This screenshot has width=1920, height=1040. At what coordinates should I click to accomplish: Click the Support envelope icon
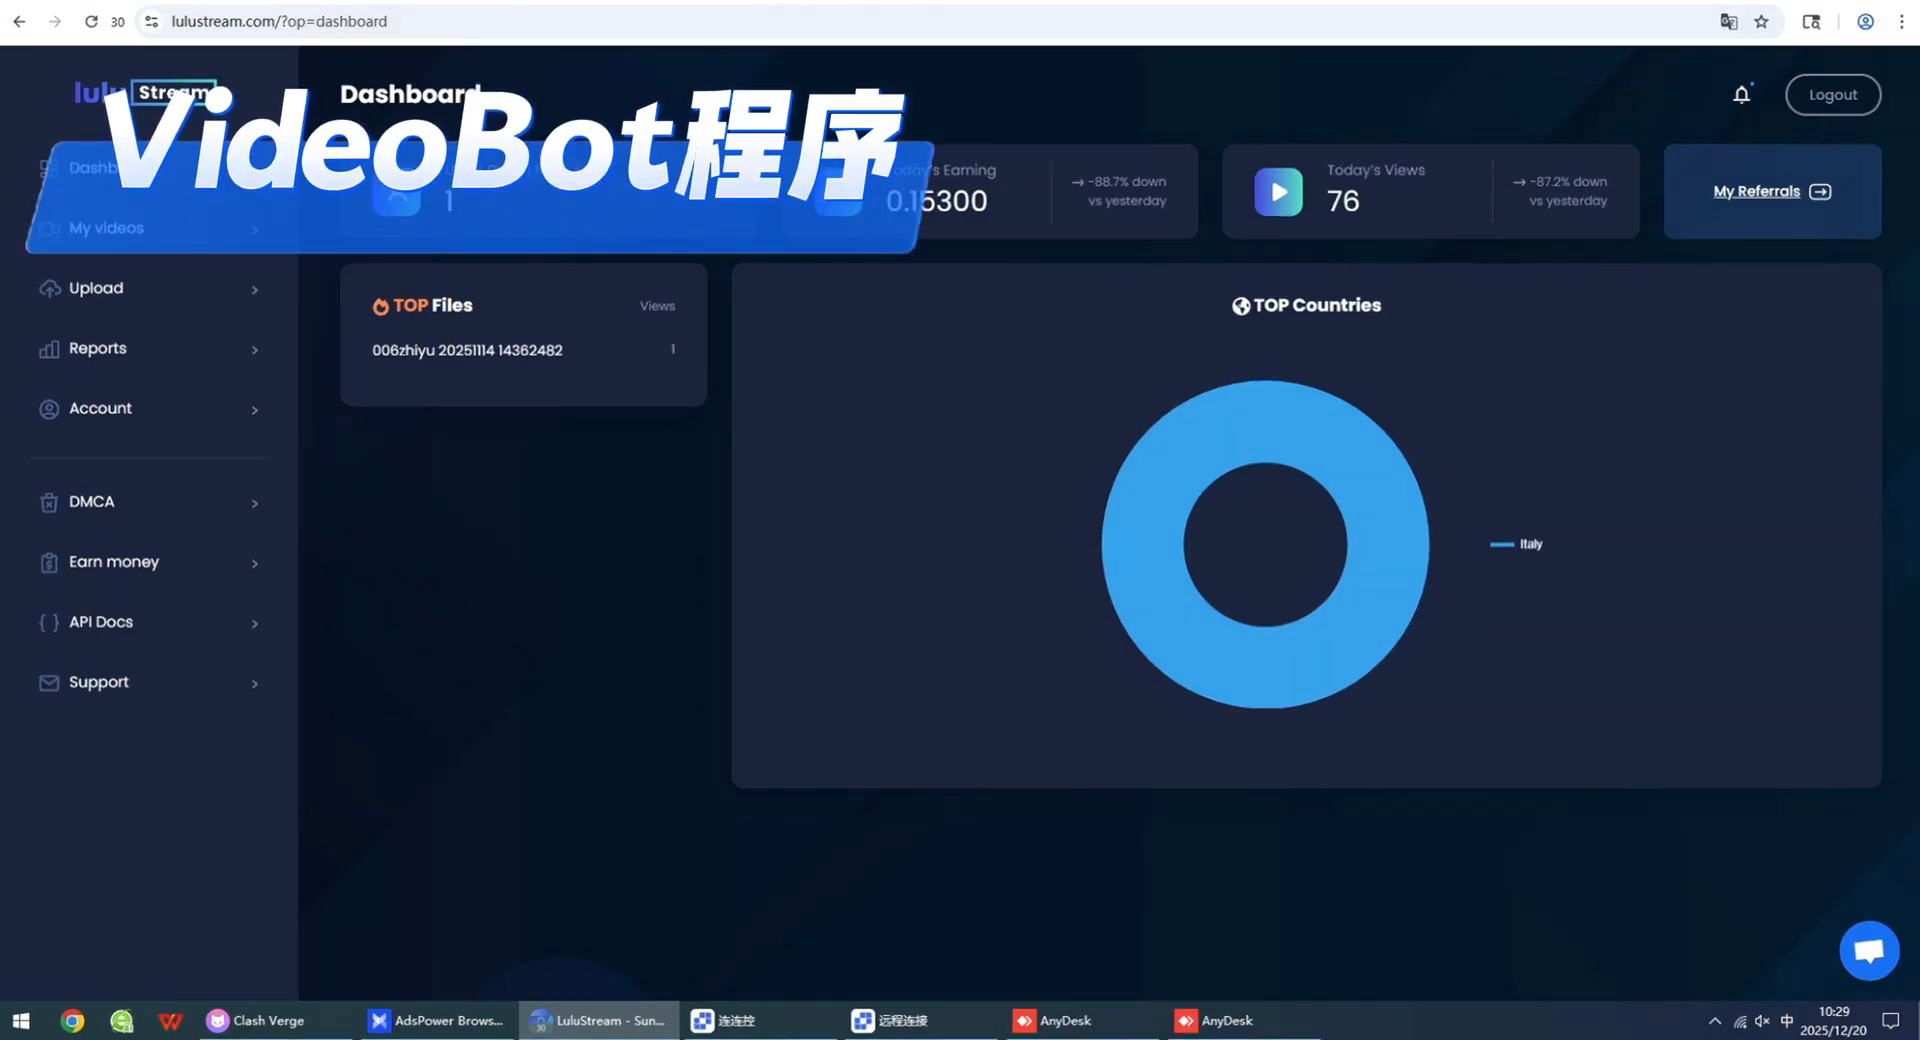[x=49, y=683]
